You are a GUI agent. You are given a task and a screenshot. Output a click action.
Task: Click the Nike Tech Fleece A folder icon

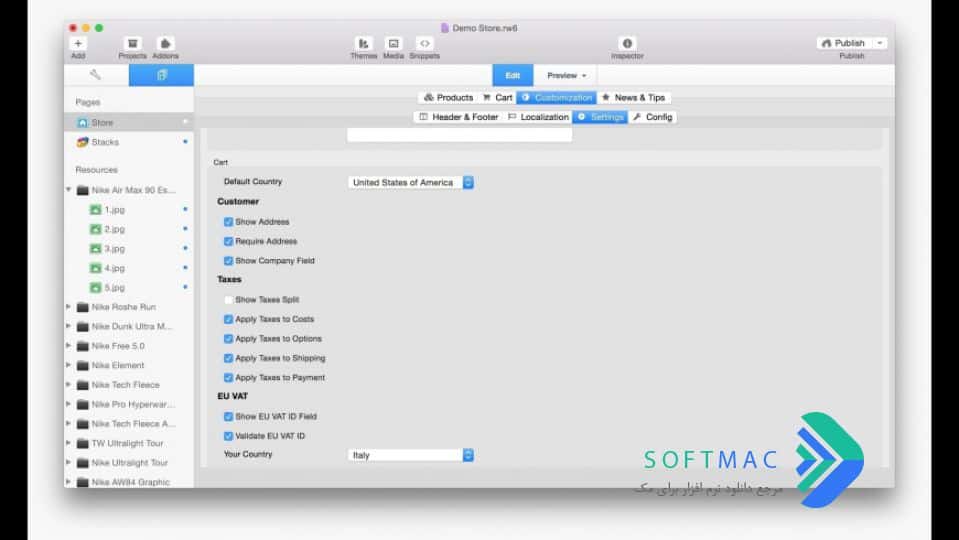(83, 424)
